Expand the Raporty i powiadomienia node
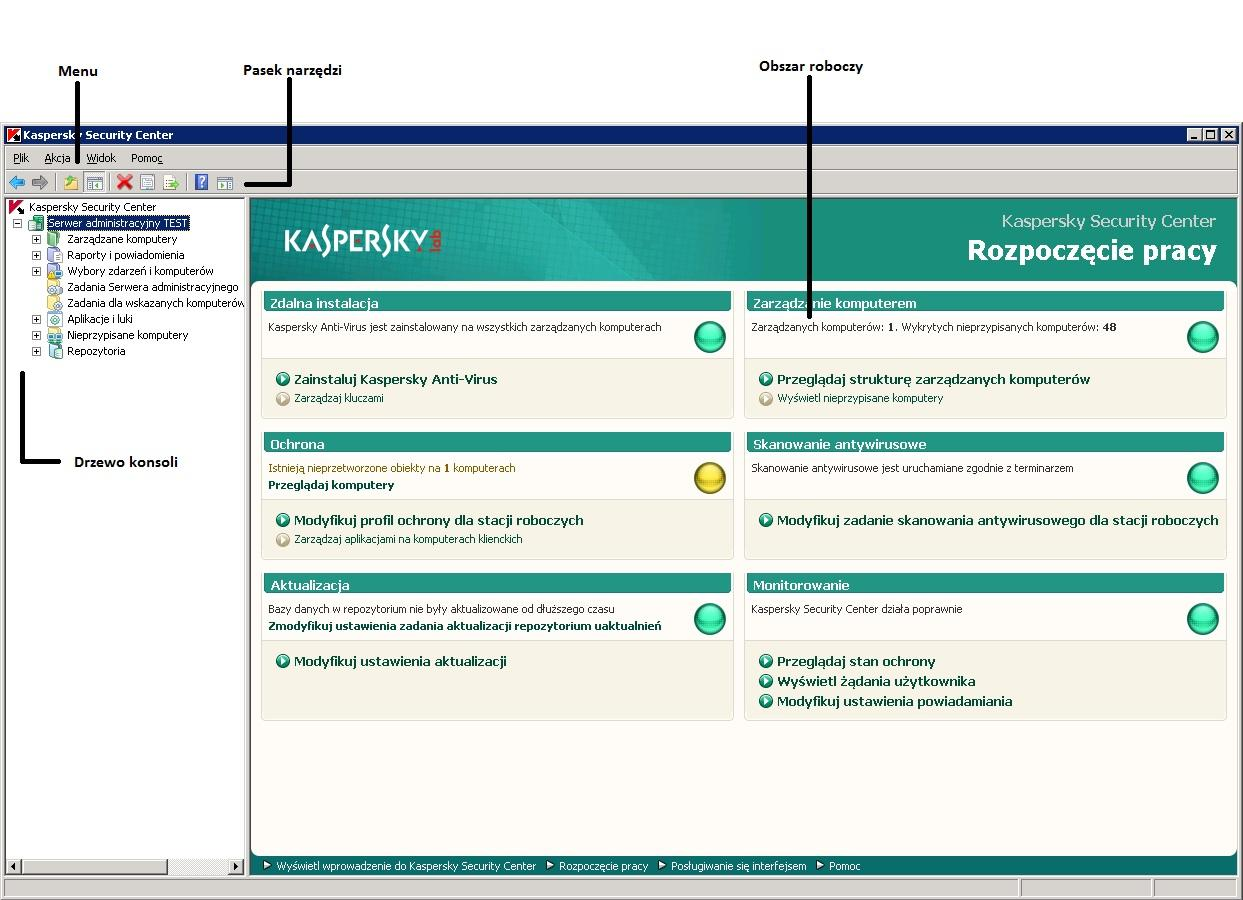 point(37,255)
